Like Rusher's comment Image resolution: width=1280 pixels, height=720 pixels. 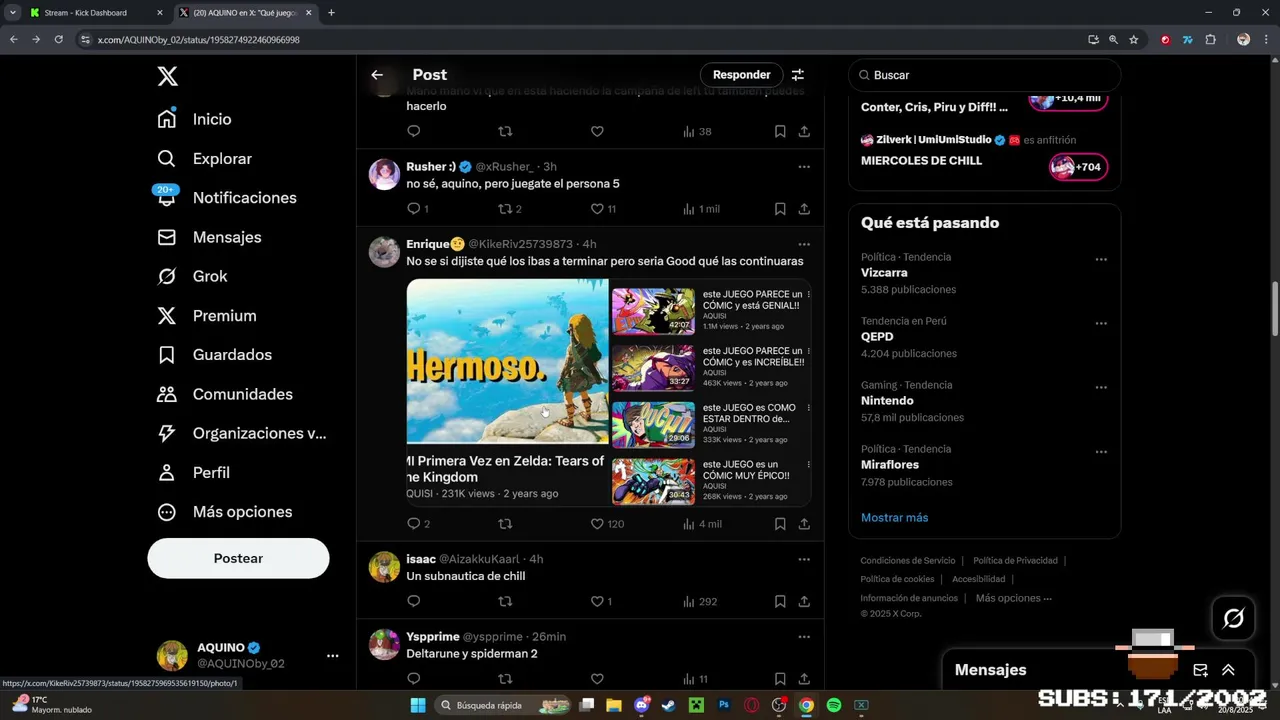(x=597, y=209)
